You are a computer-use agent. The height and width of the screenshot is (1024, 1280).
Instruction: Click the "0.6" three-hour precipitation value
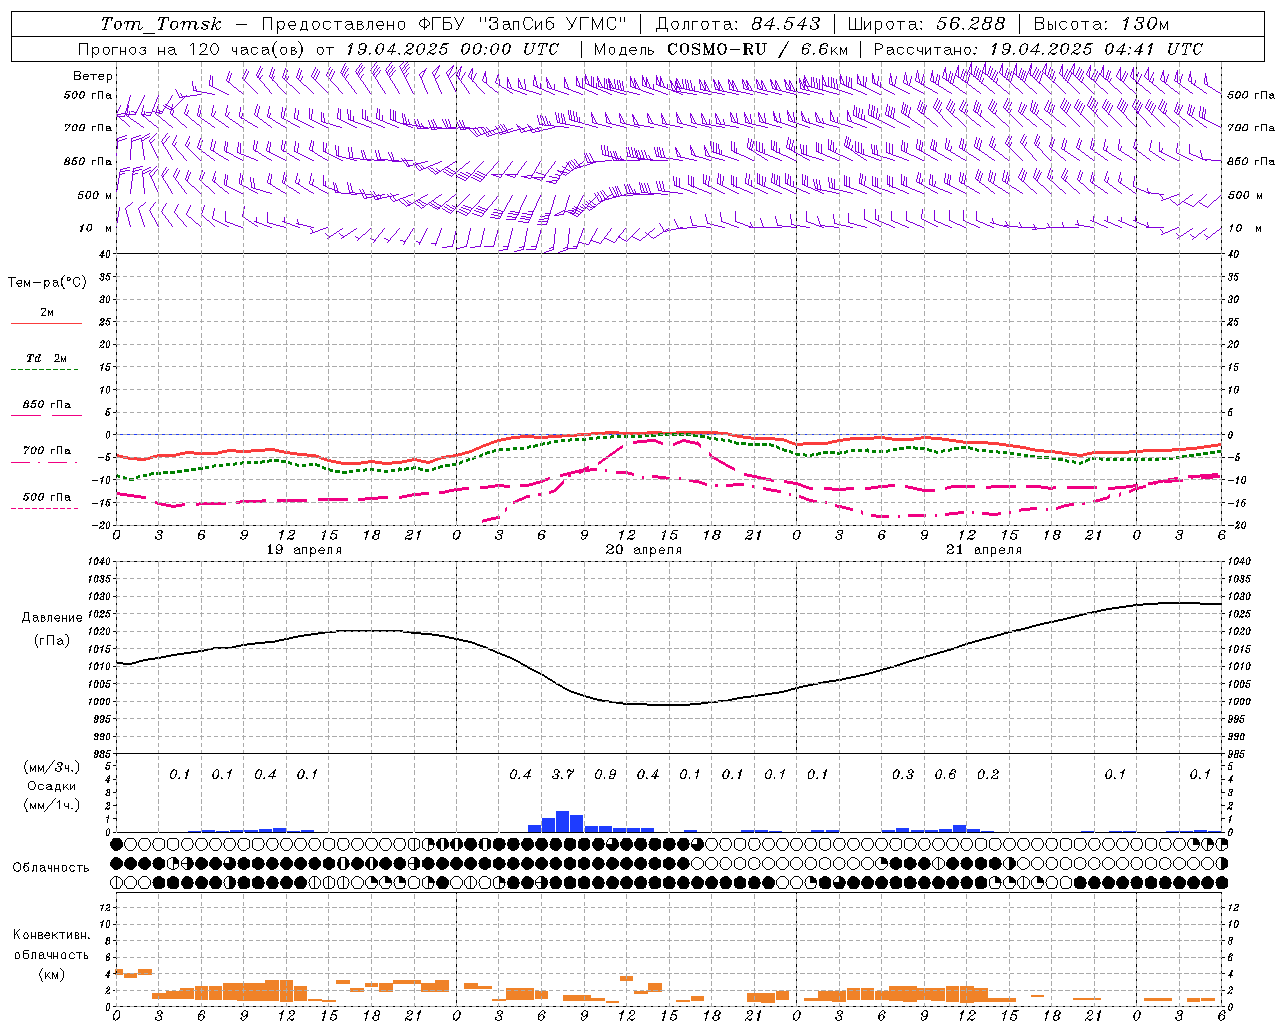(945, 774)
